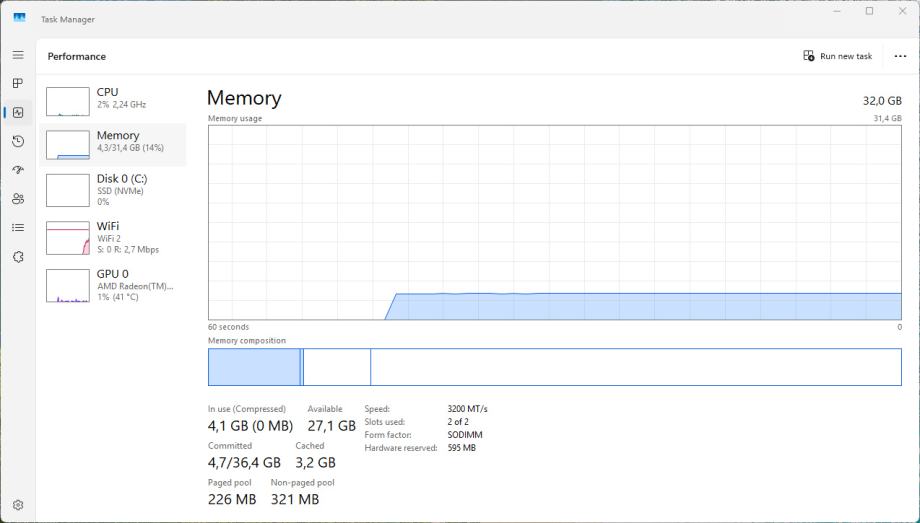Select the Performance page icon

coord(18,113)
